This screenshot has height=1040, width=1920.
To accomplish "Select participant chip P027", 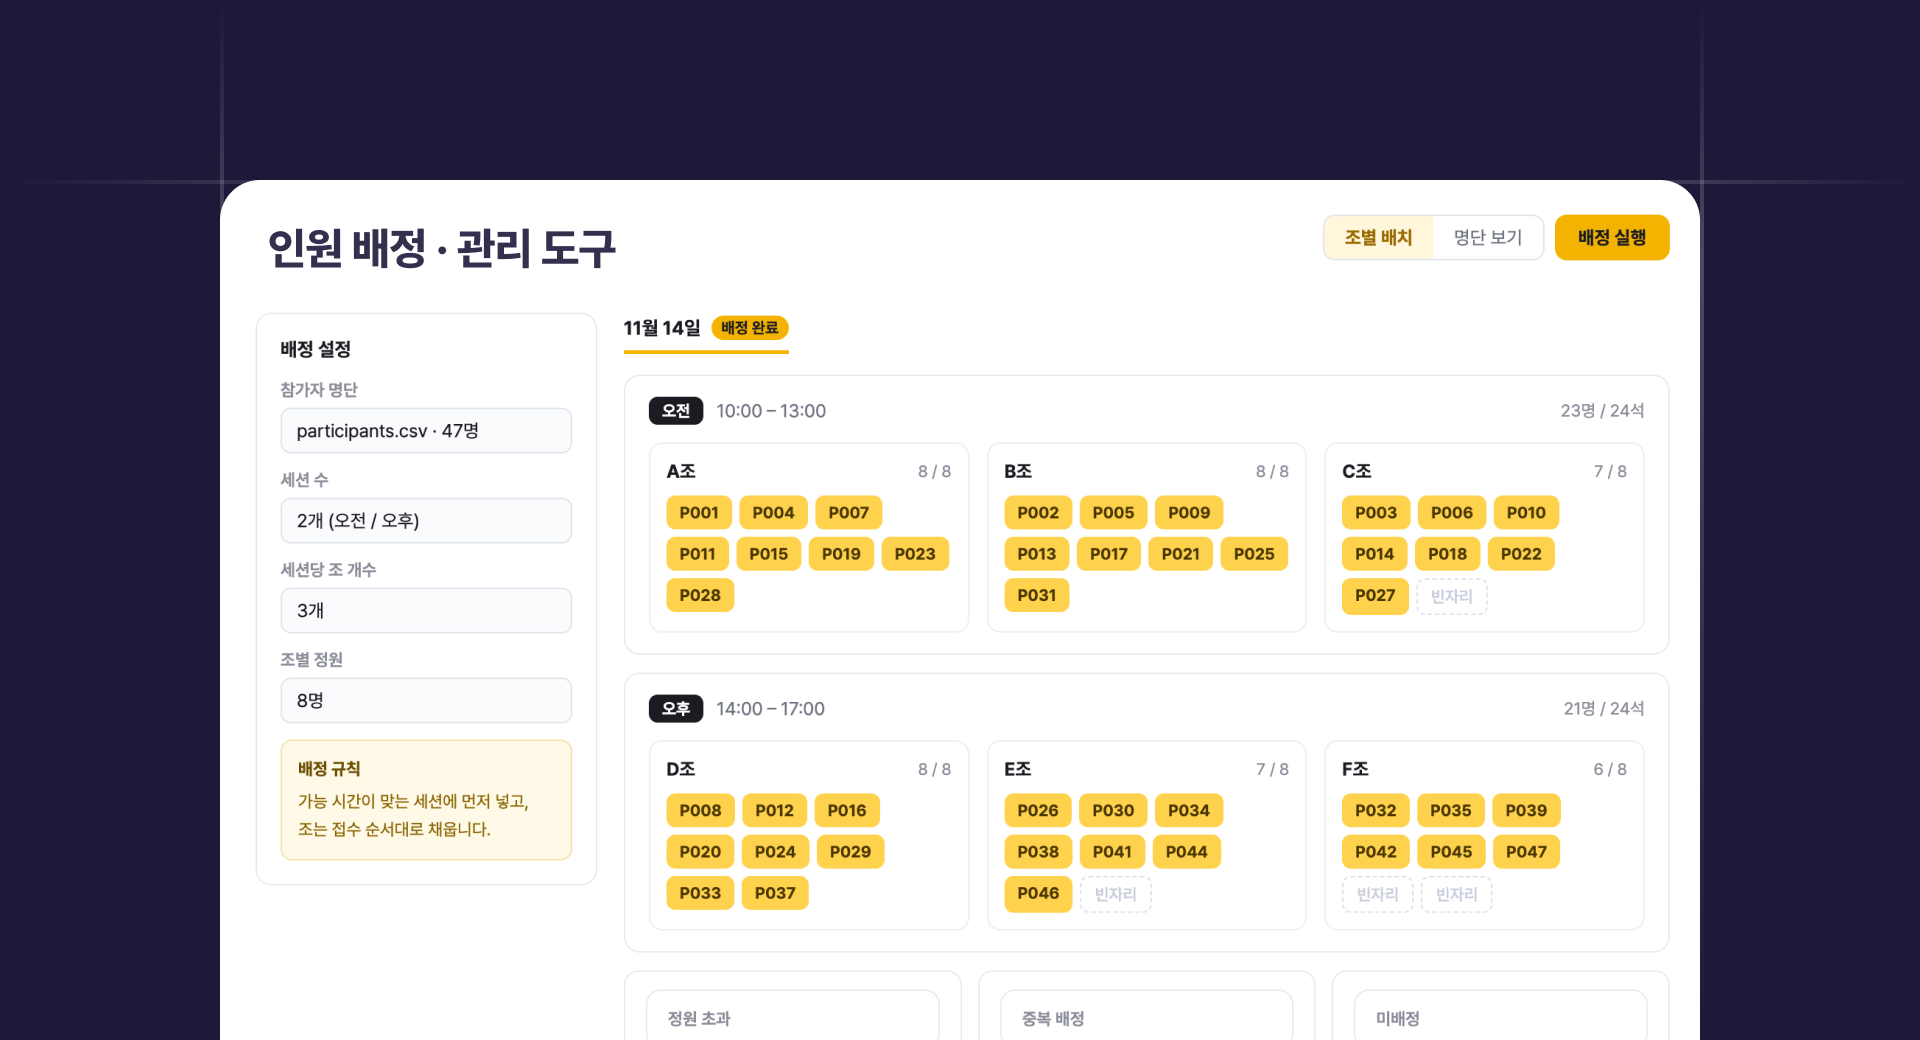I will click(x=1375, y=596).
